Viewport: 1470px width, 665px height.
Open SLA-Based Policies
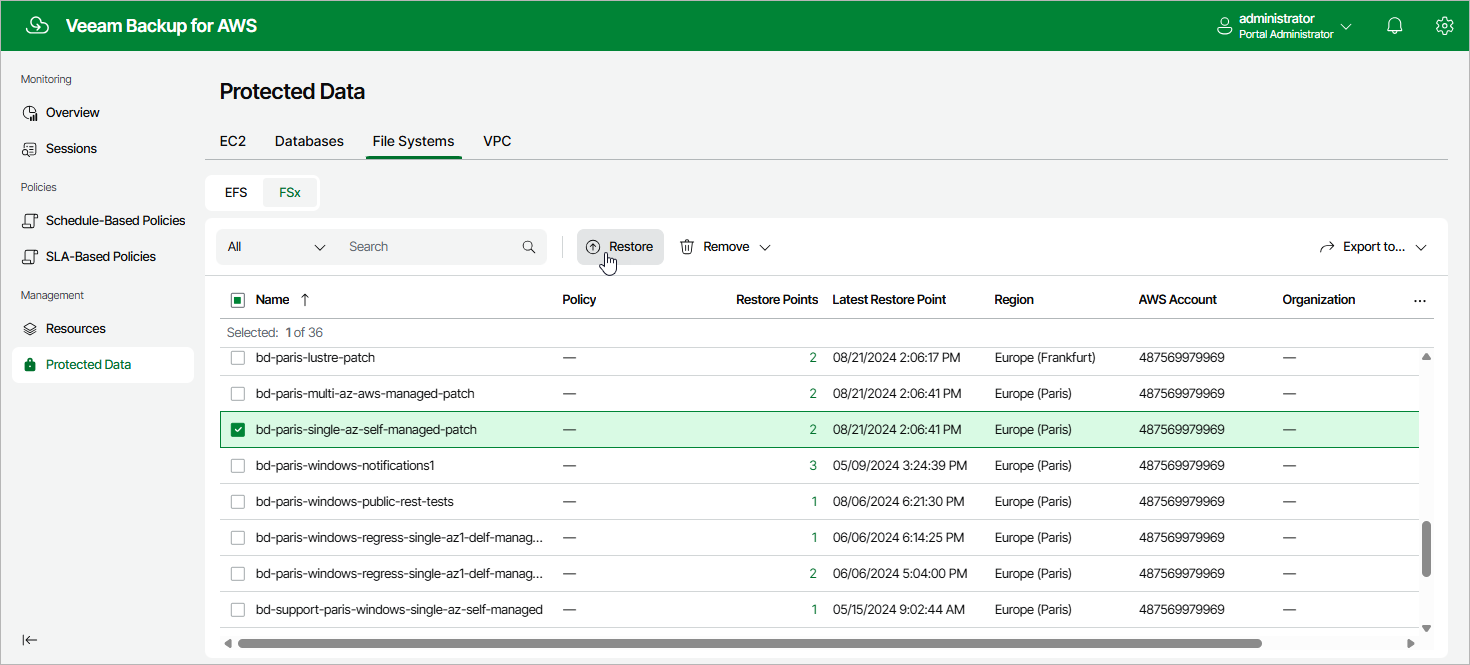coord(101,257)
